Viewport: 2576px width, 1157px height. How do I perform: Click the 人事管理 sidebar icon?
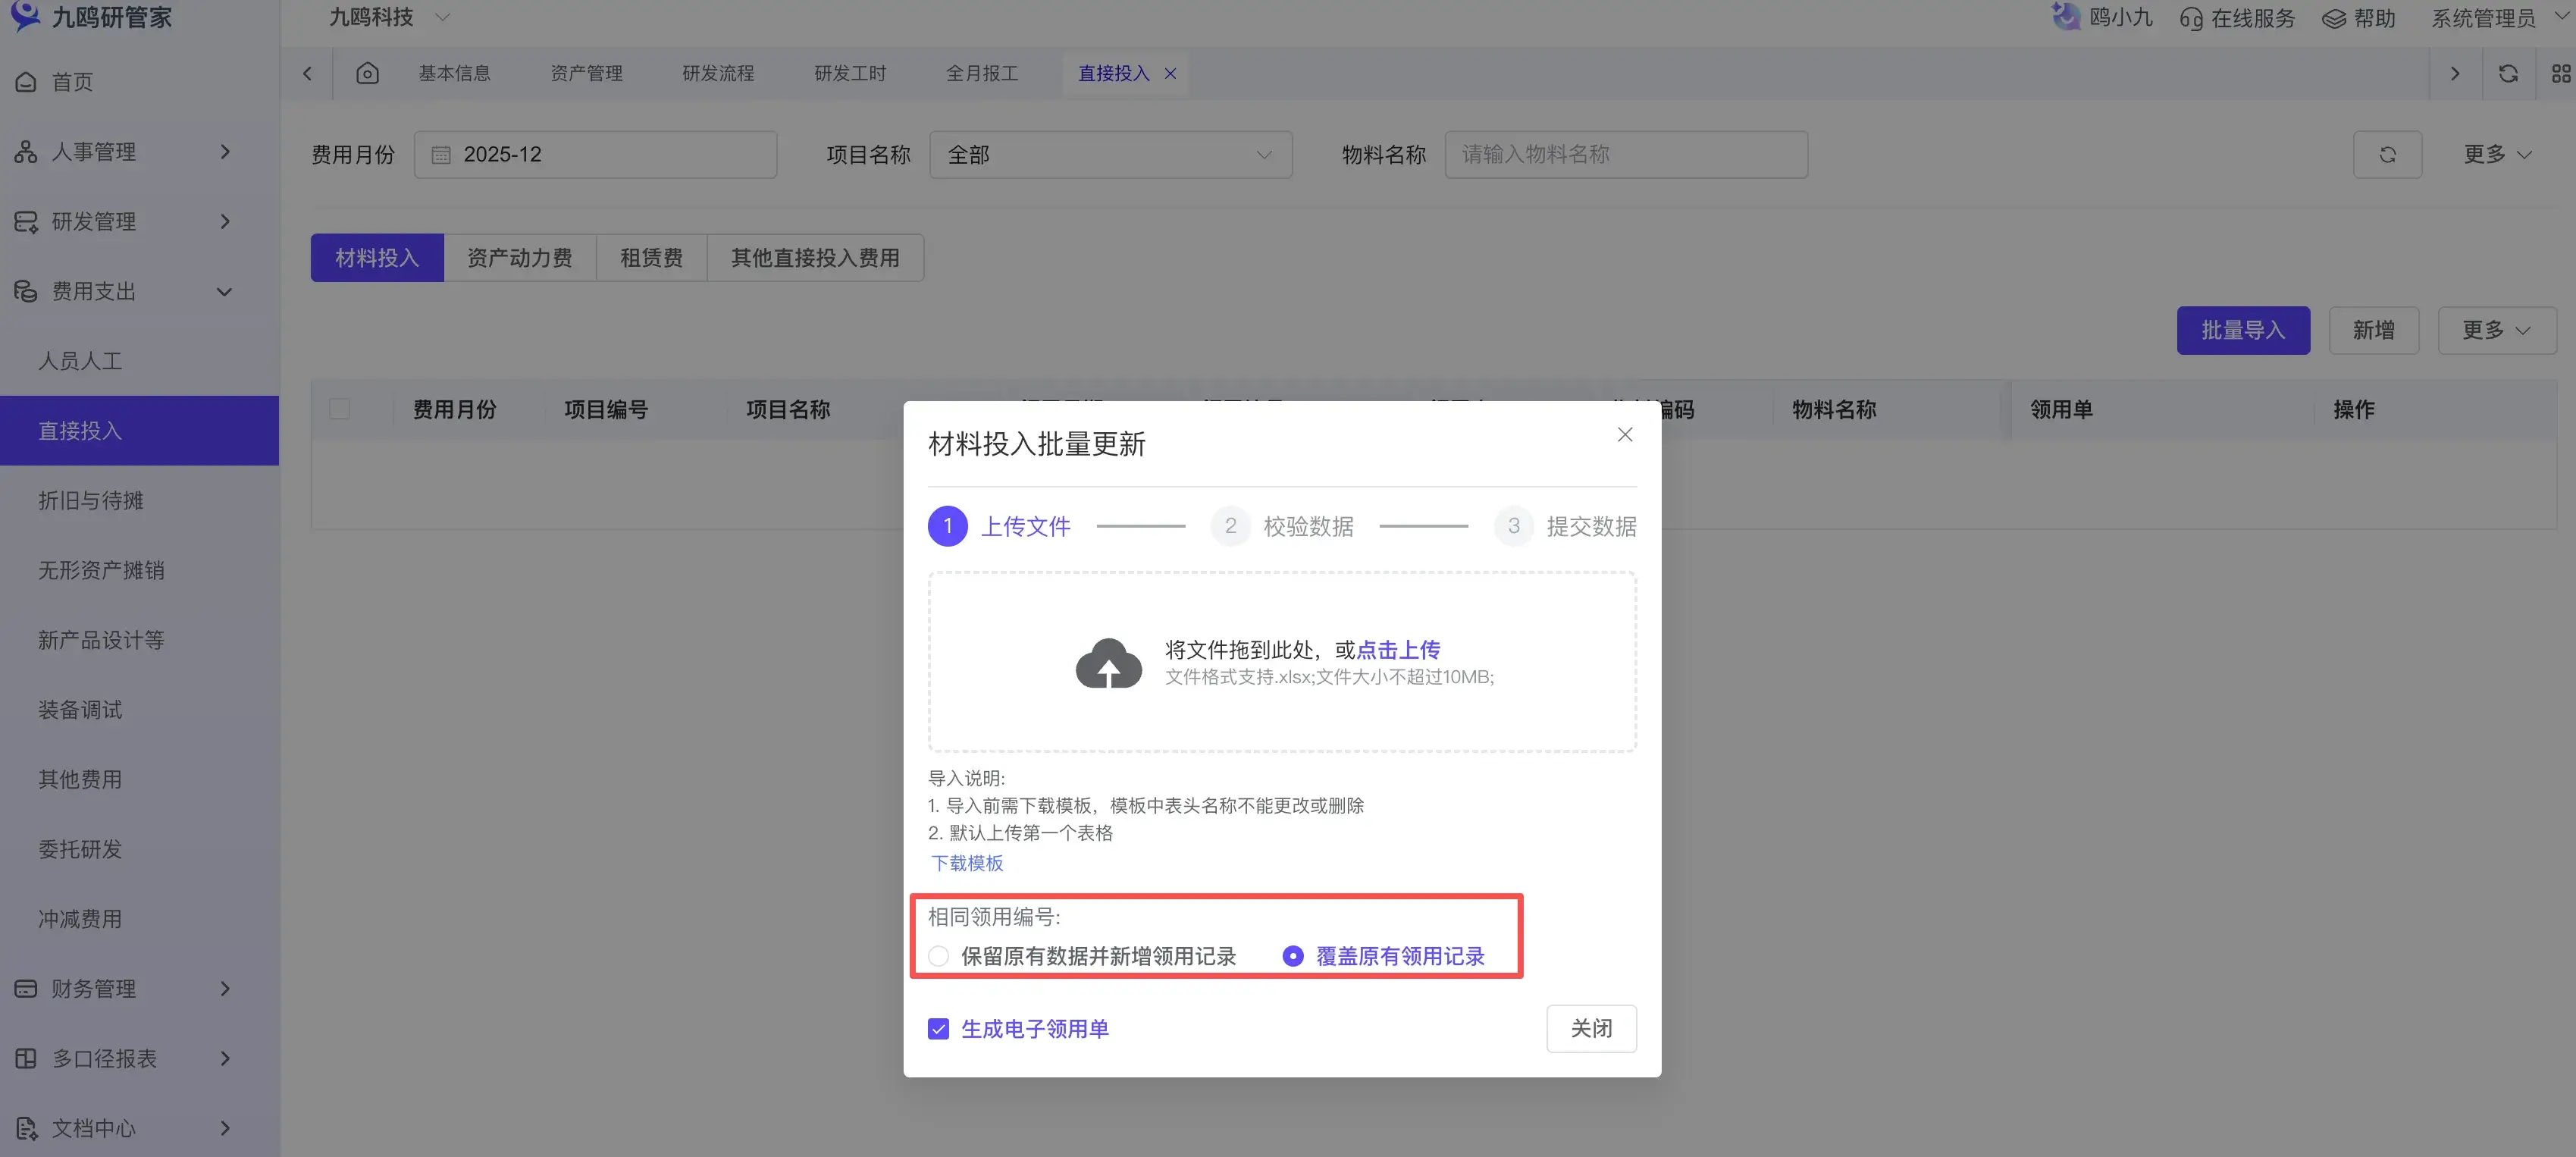pyautogui.click(x=25, y=151)
